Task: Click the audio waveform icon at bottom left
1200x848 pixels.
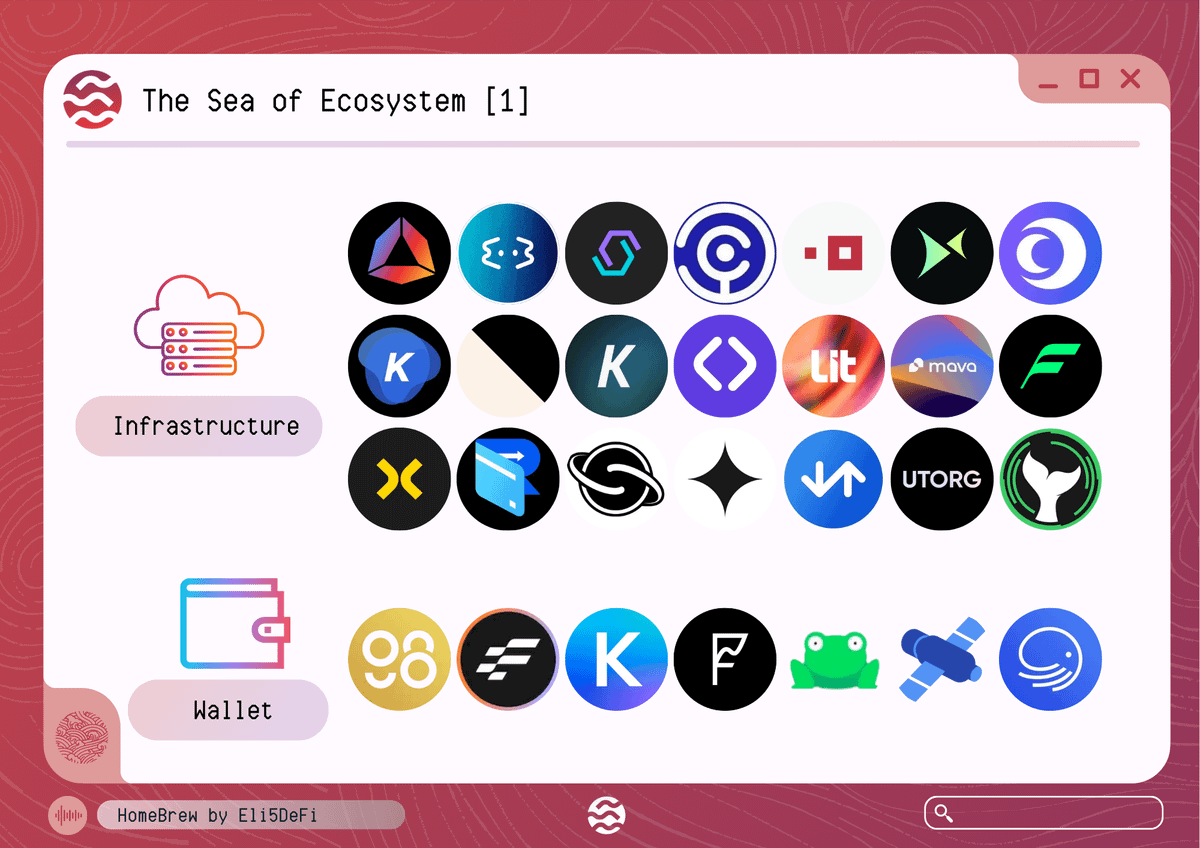Action: (x=68, y=815)
